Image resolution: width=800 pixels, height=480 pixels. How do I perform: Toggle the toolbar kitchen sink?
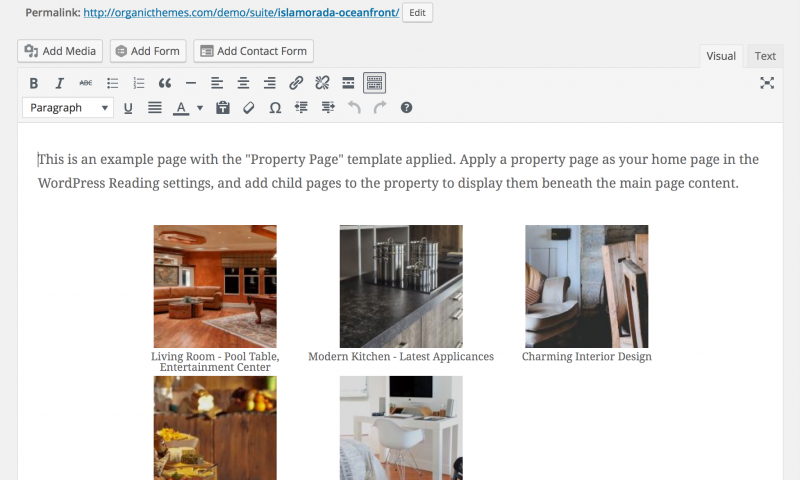tap(374, 83)
